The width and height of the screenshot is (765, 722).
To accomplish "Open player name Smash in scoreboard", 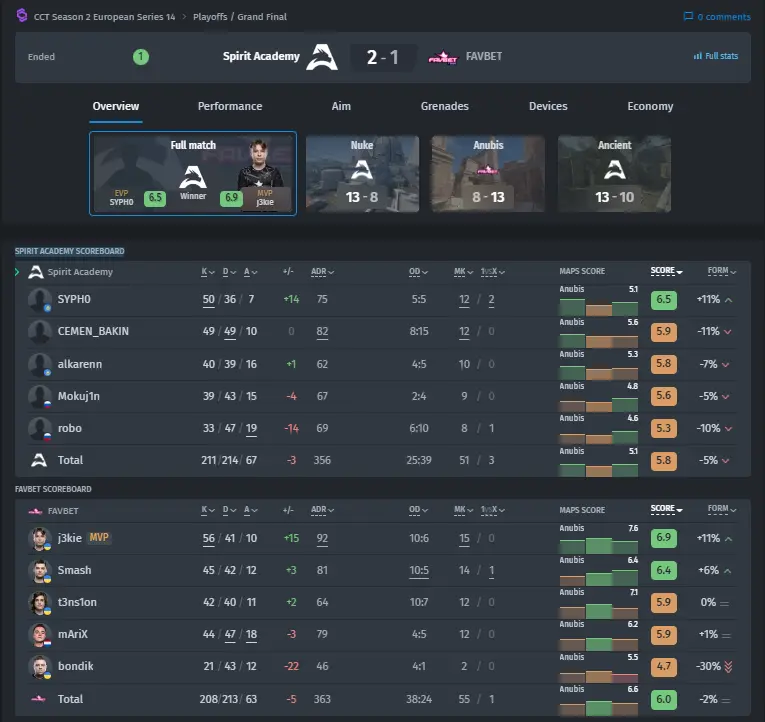I will (x=74, y=570).
